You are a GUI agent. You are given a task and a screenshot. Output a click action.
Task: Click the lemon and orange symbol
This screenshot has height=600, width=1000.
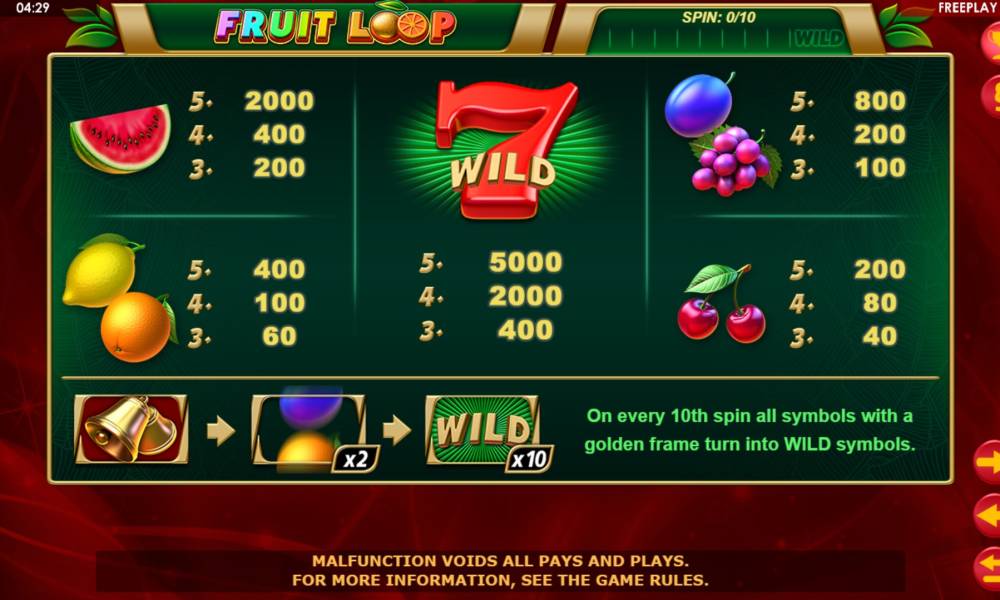(119, 298)
